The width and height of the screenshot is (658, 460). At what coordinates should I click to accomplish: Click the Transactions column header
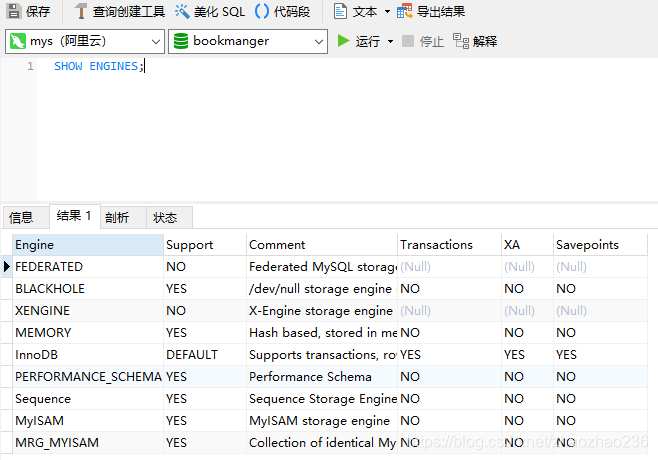449,245
